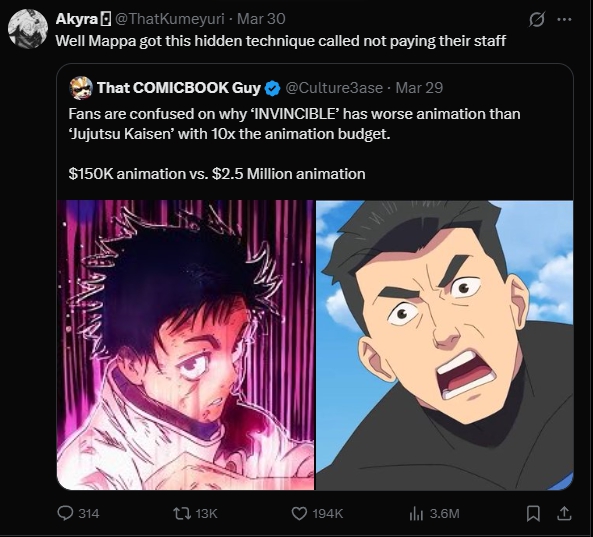593x537 pixels.
Task: Open the Jujutsu Kaisen image on left
Action: coord(185,345)
